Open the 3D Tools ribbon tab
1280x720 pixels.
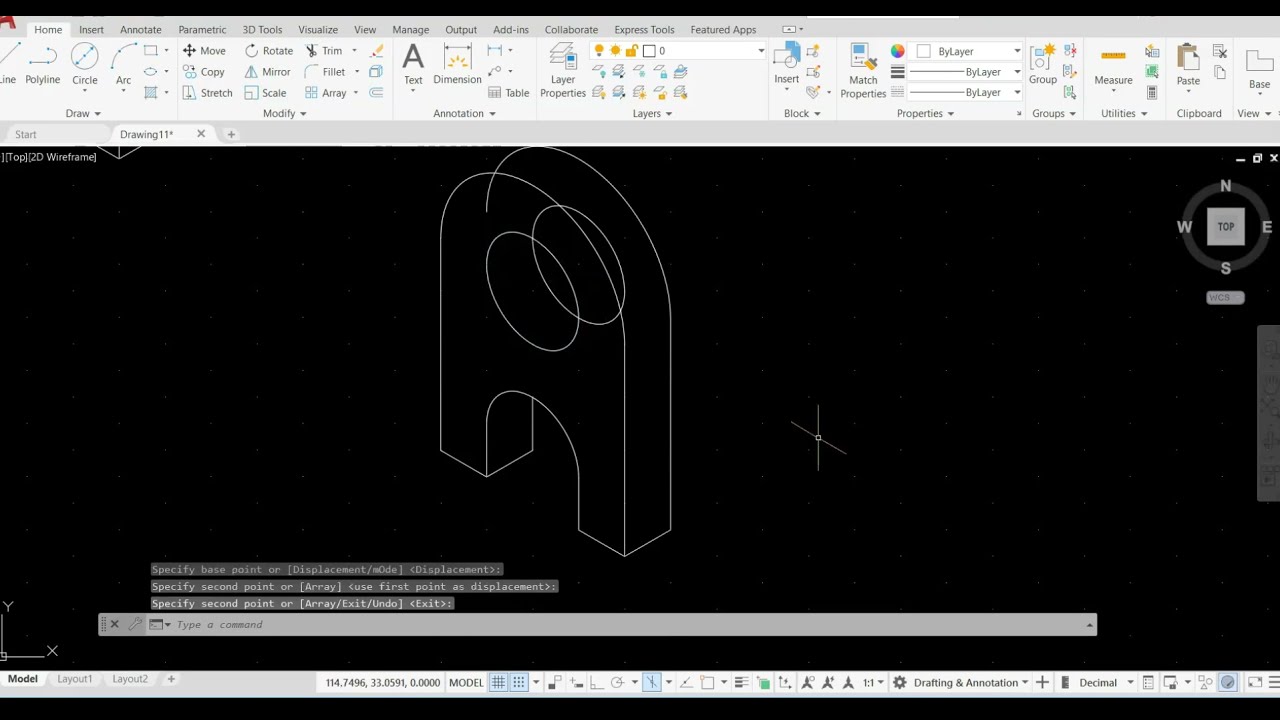(262, 30)
